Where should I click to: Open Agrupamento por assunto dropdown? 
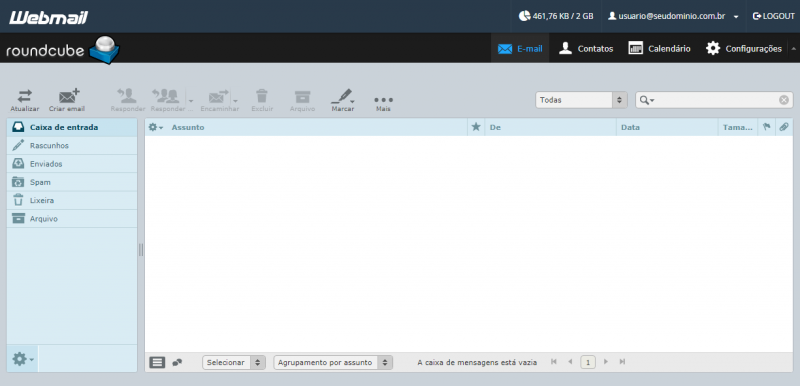coord(333,363)
